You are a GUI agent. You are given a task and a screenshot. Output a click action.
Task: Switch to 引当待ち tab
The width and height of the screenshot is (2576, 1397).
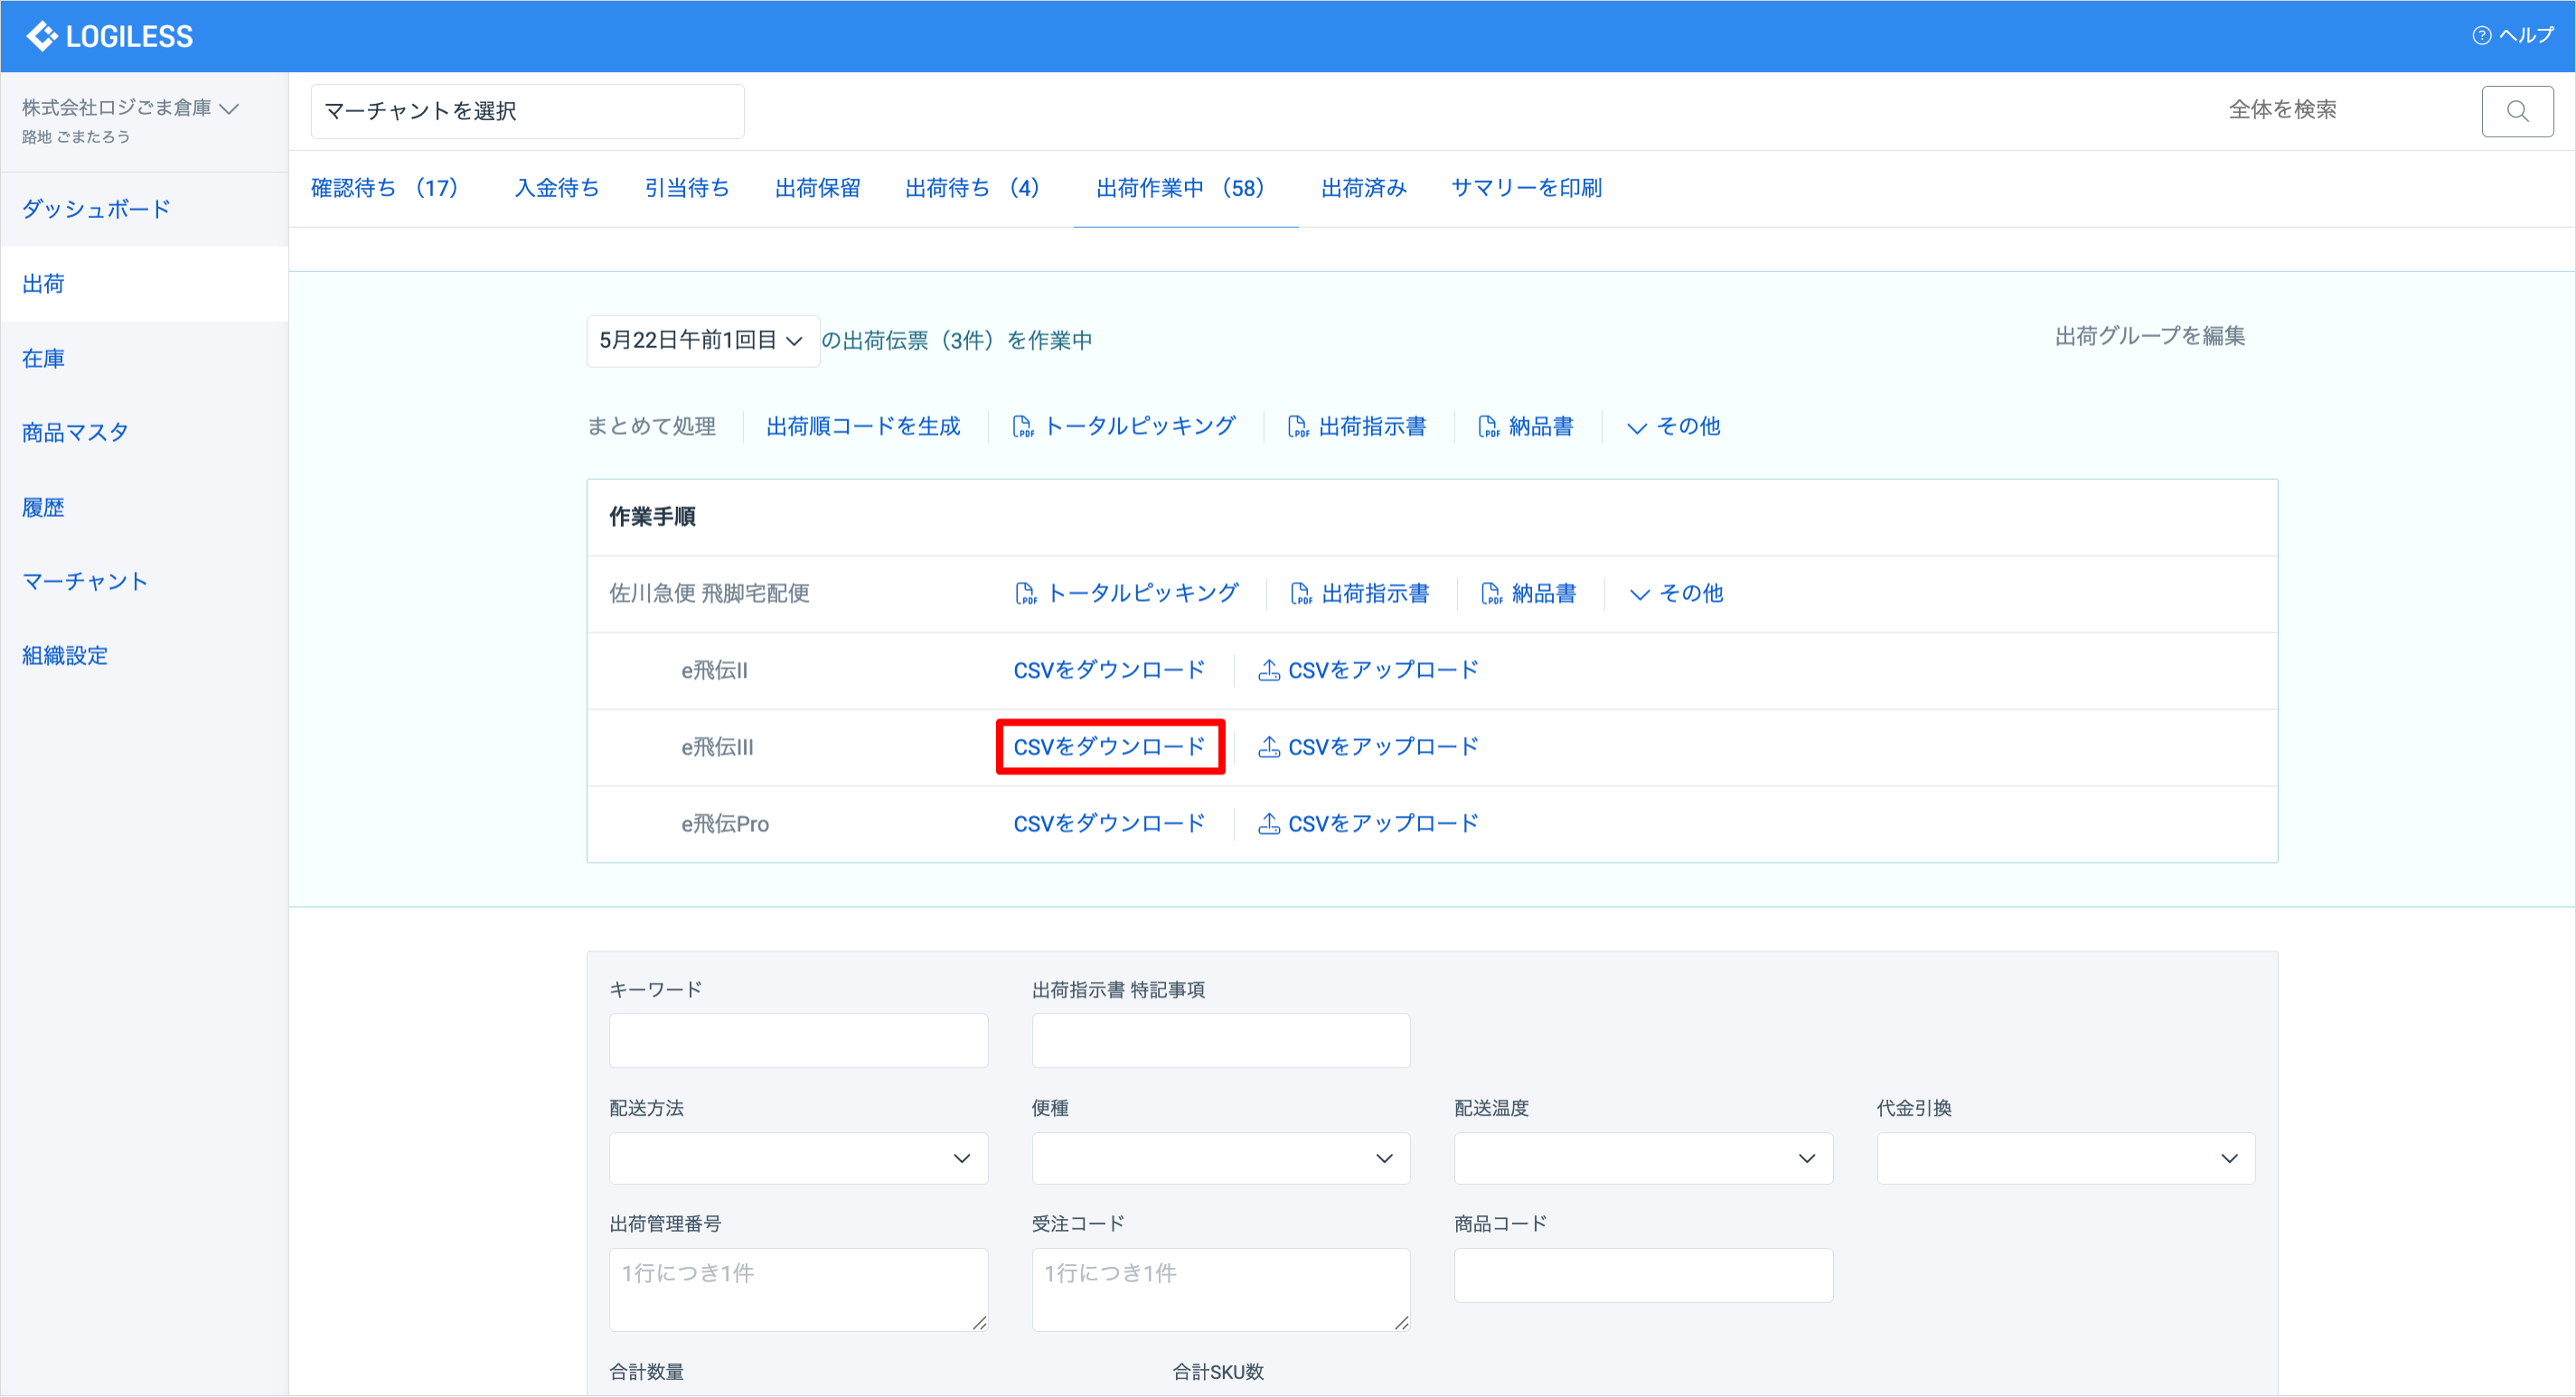point(686,188)
